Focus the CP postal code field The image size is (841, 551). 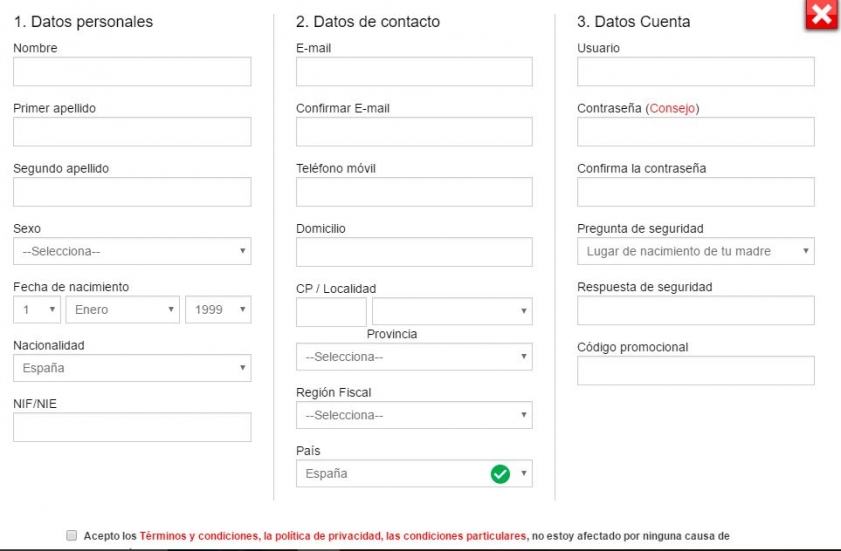(x=331, y=312)
